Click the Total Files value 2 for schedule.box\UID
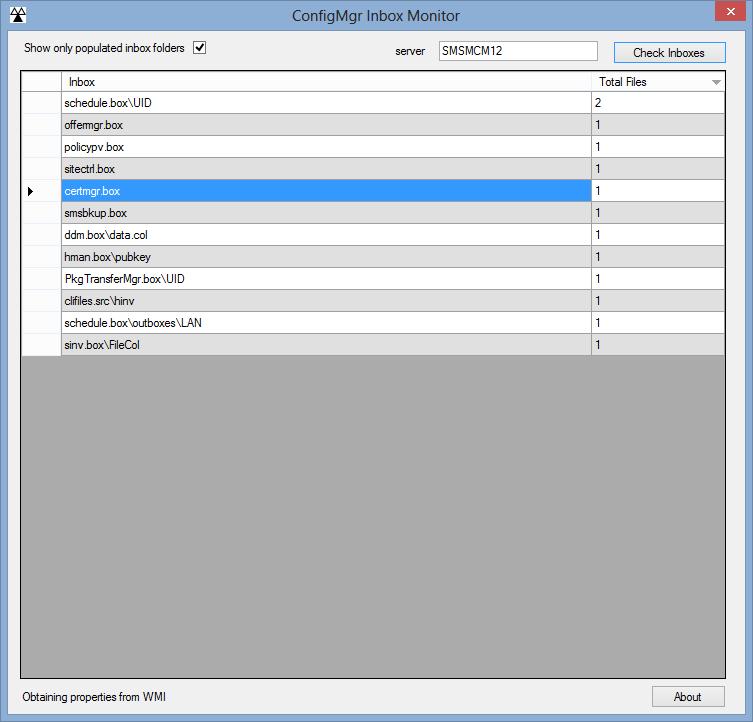This screenshot has width=753, height=722. [x=658, y=103]
